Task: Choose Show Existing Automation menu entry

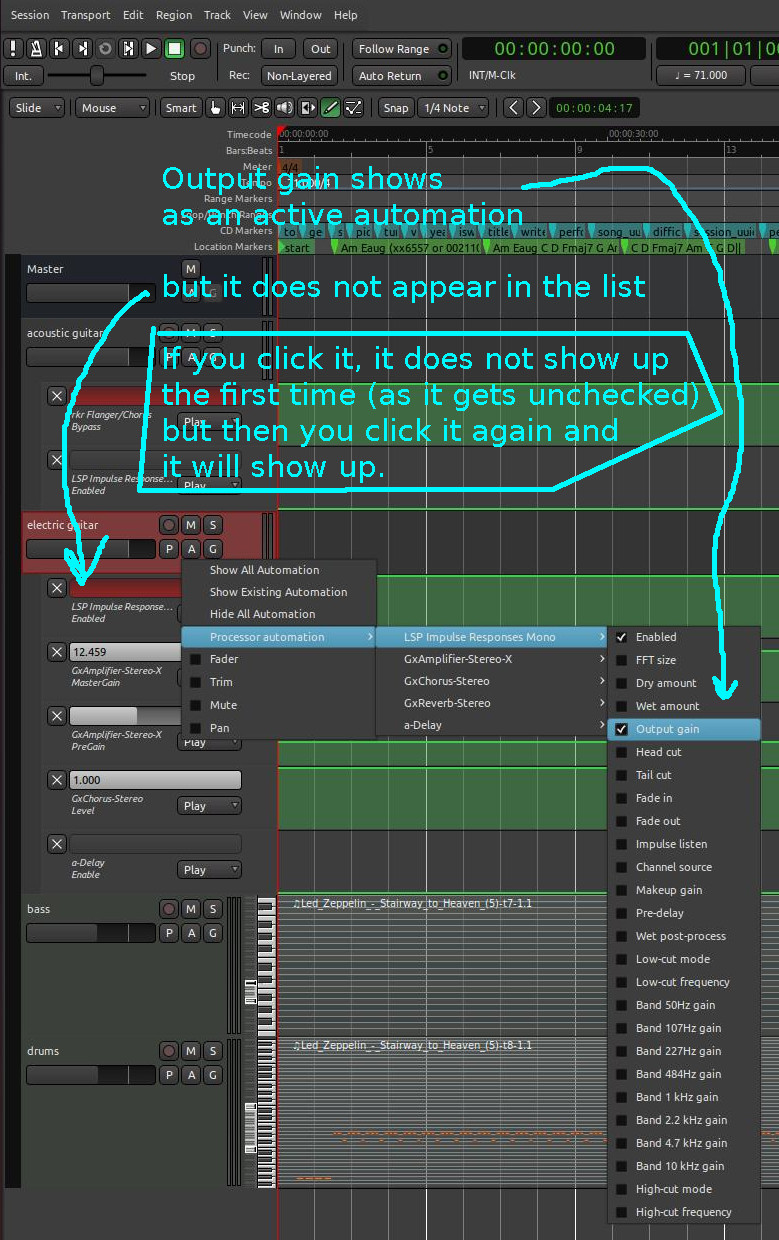Action: 278,592
